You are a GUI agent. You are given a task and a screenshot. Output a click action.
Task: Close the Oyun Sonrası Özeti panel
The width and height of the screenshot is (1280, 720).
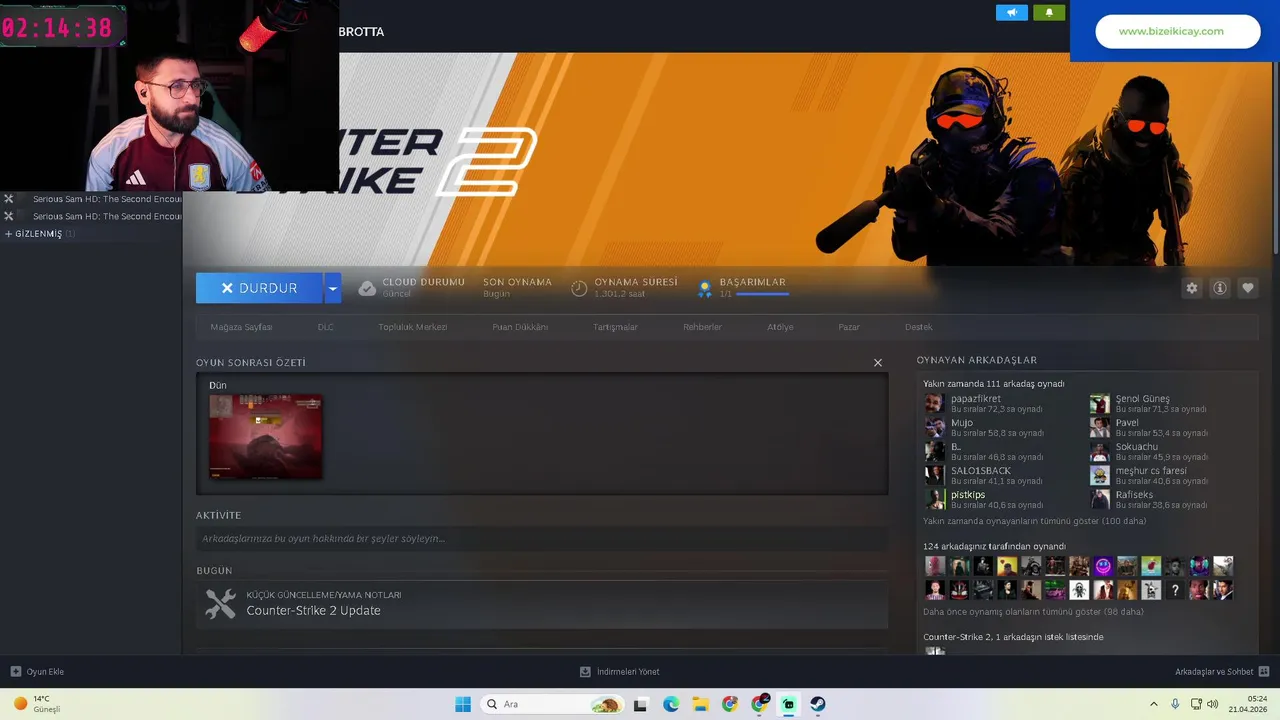878,363
